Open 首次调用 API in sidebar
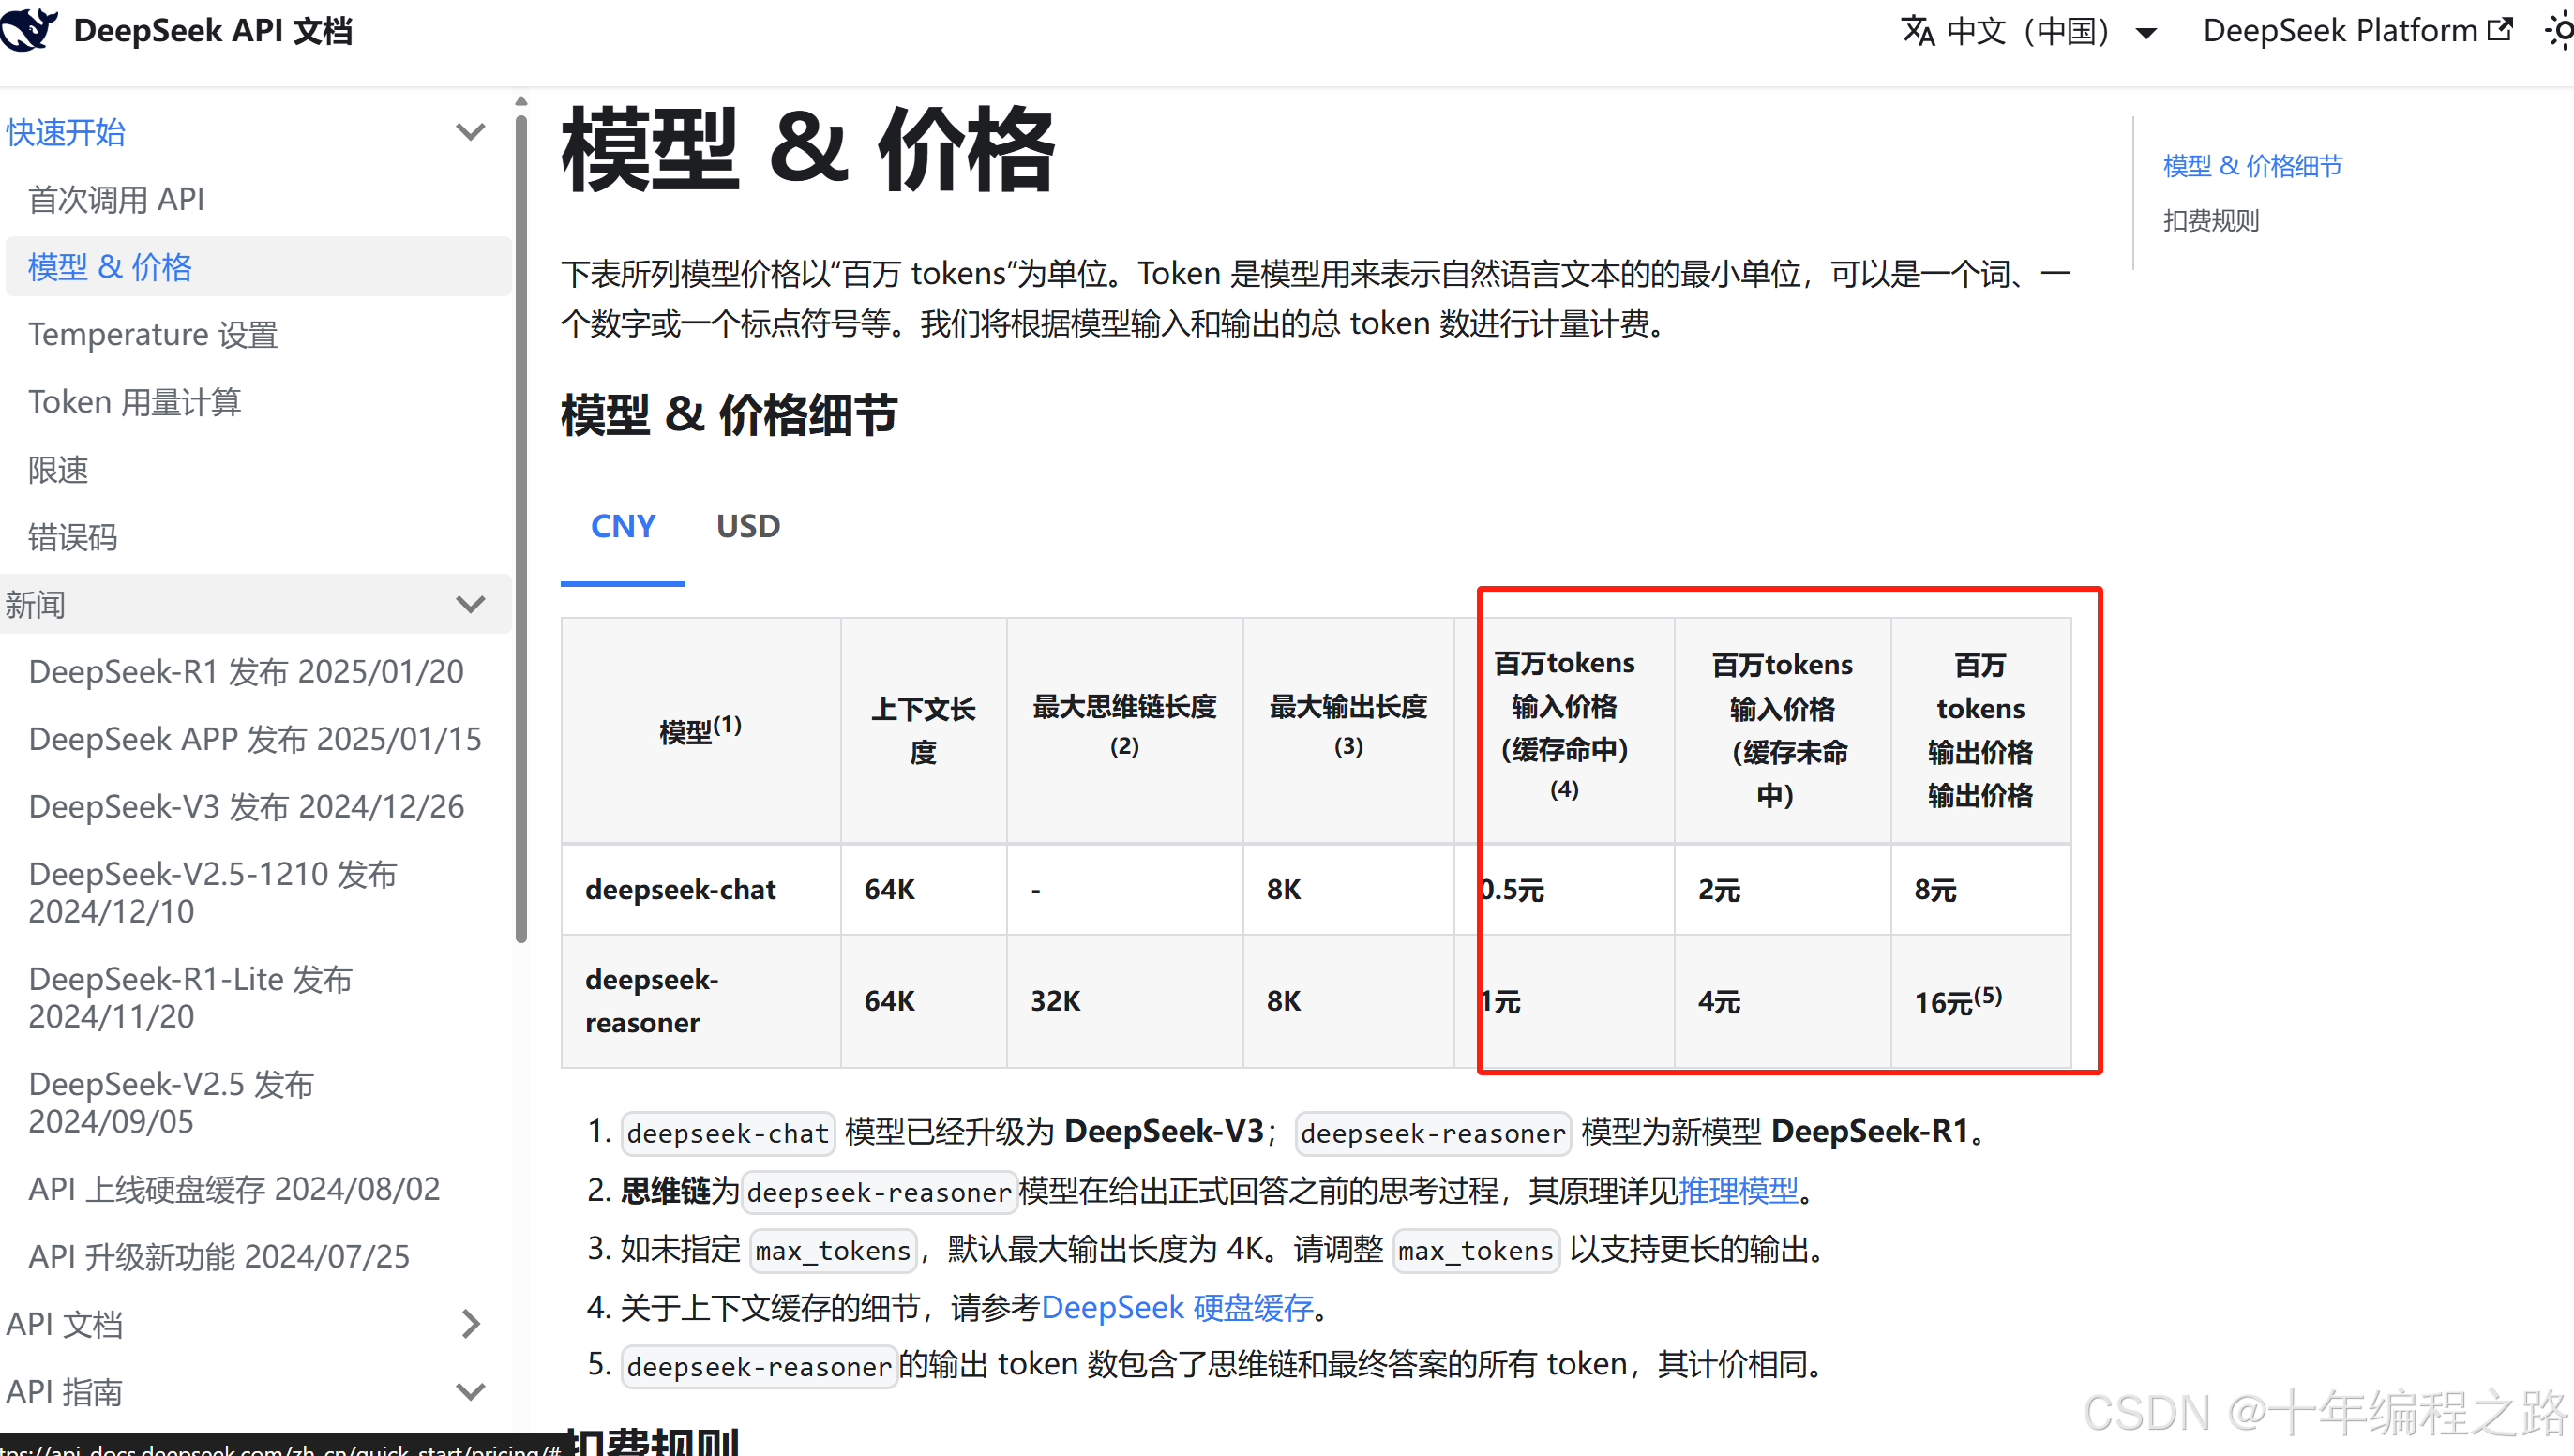This screenshot has width=2574, height=1456. pos(116,200)
